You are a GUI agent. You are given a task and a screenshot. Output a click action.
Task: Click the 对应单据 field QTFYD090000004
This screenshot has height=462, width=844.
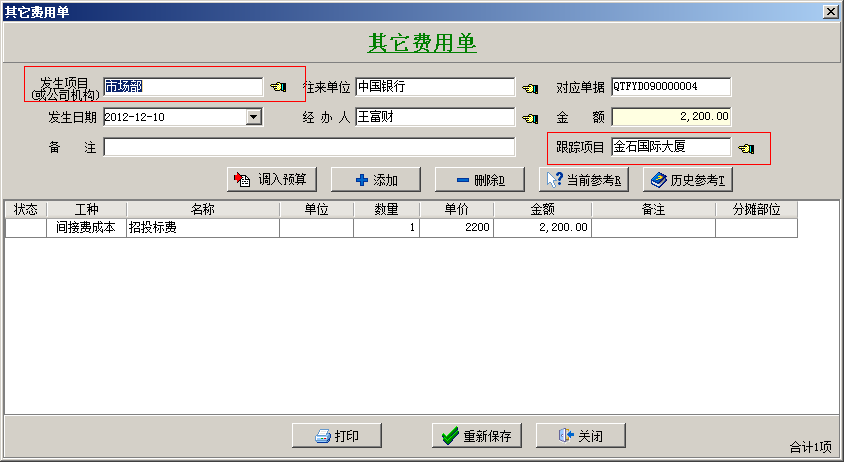[671, 87]
